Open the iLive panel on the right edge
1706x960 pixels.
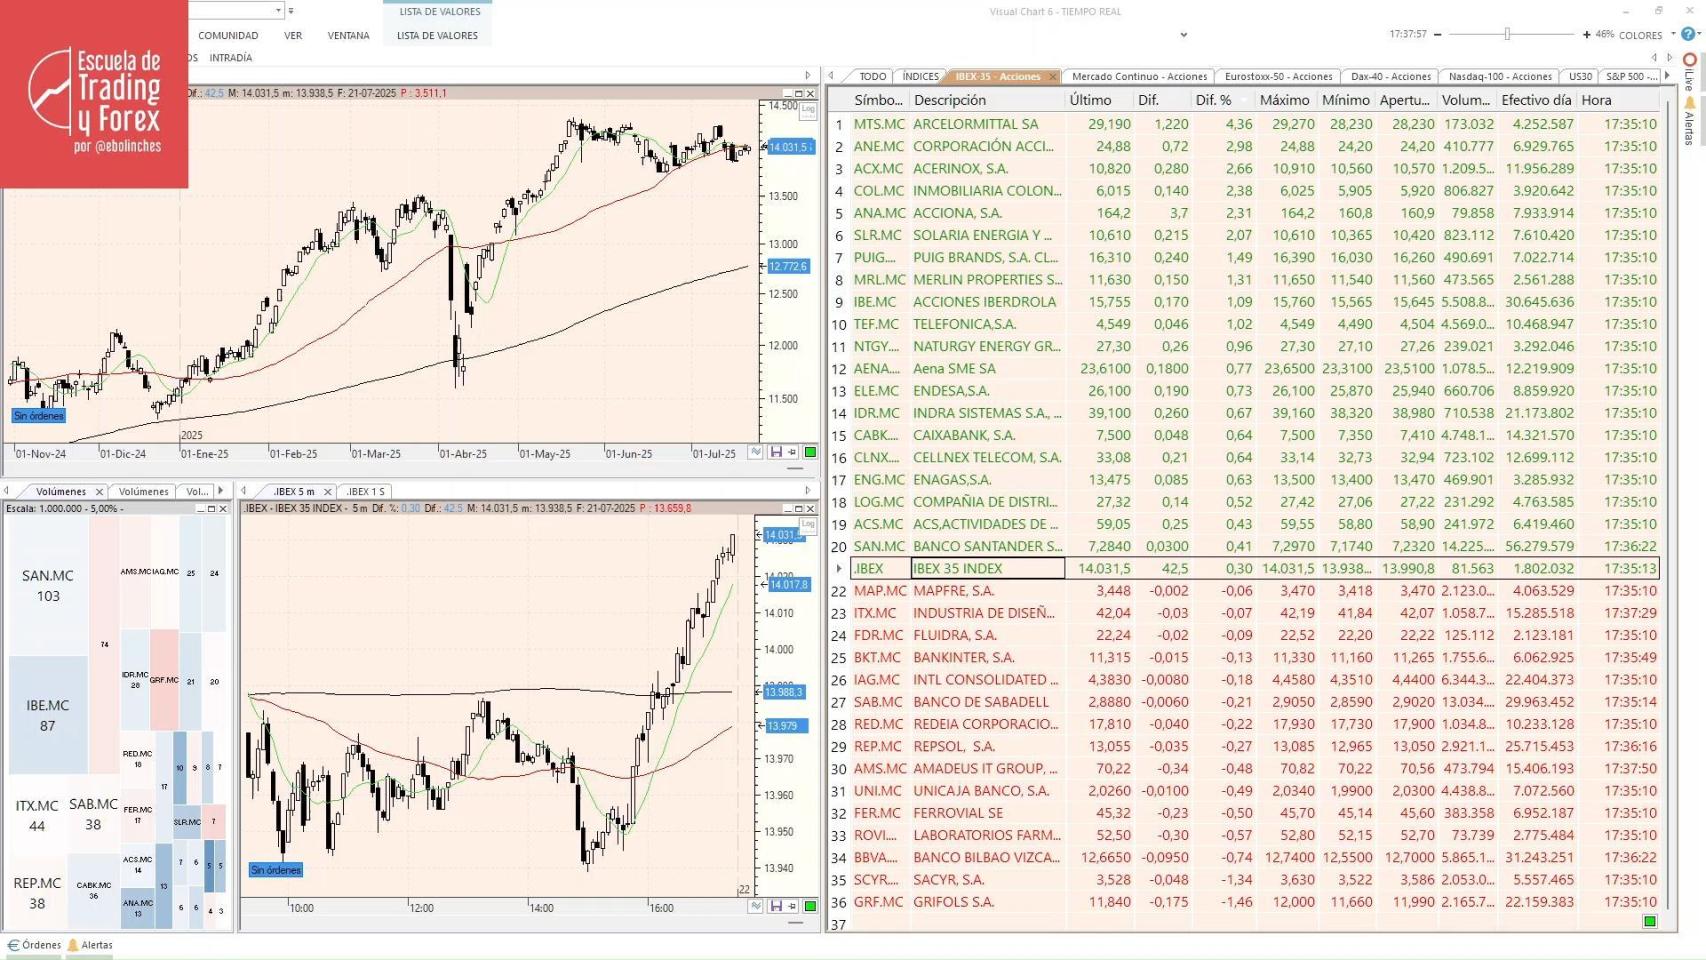1688,80
